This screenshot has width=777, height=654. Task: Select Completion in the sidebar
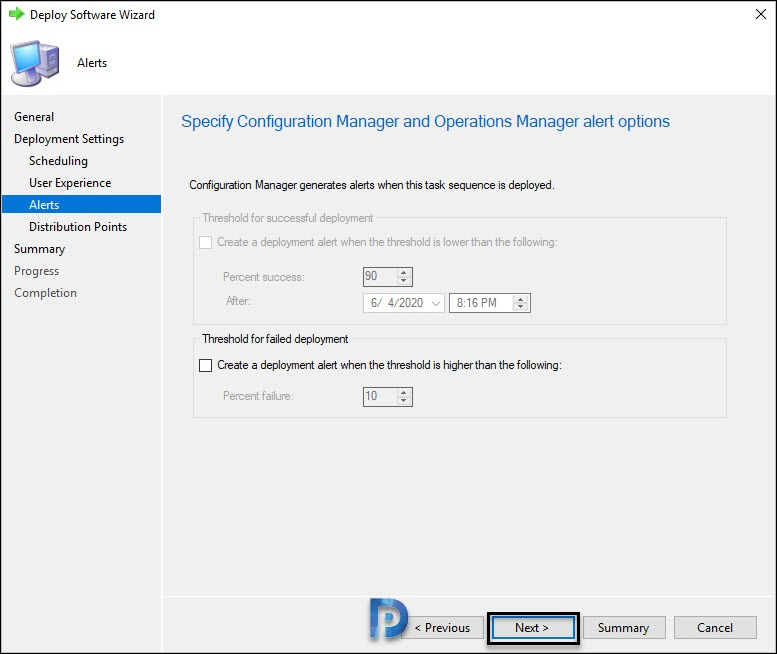tap(46, 293)
